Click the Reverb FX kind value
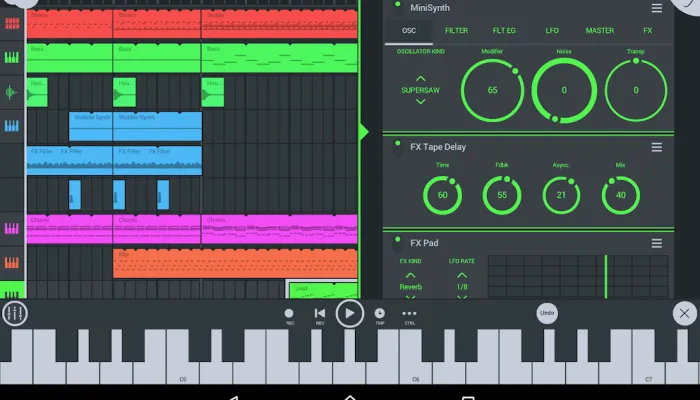 tap(411, 287)
